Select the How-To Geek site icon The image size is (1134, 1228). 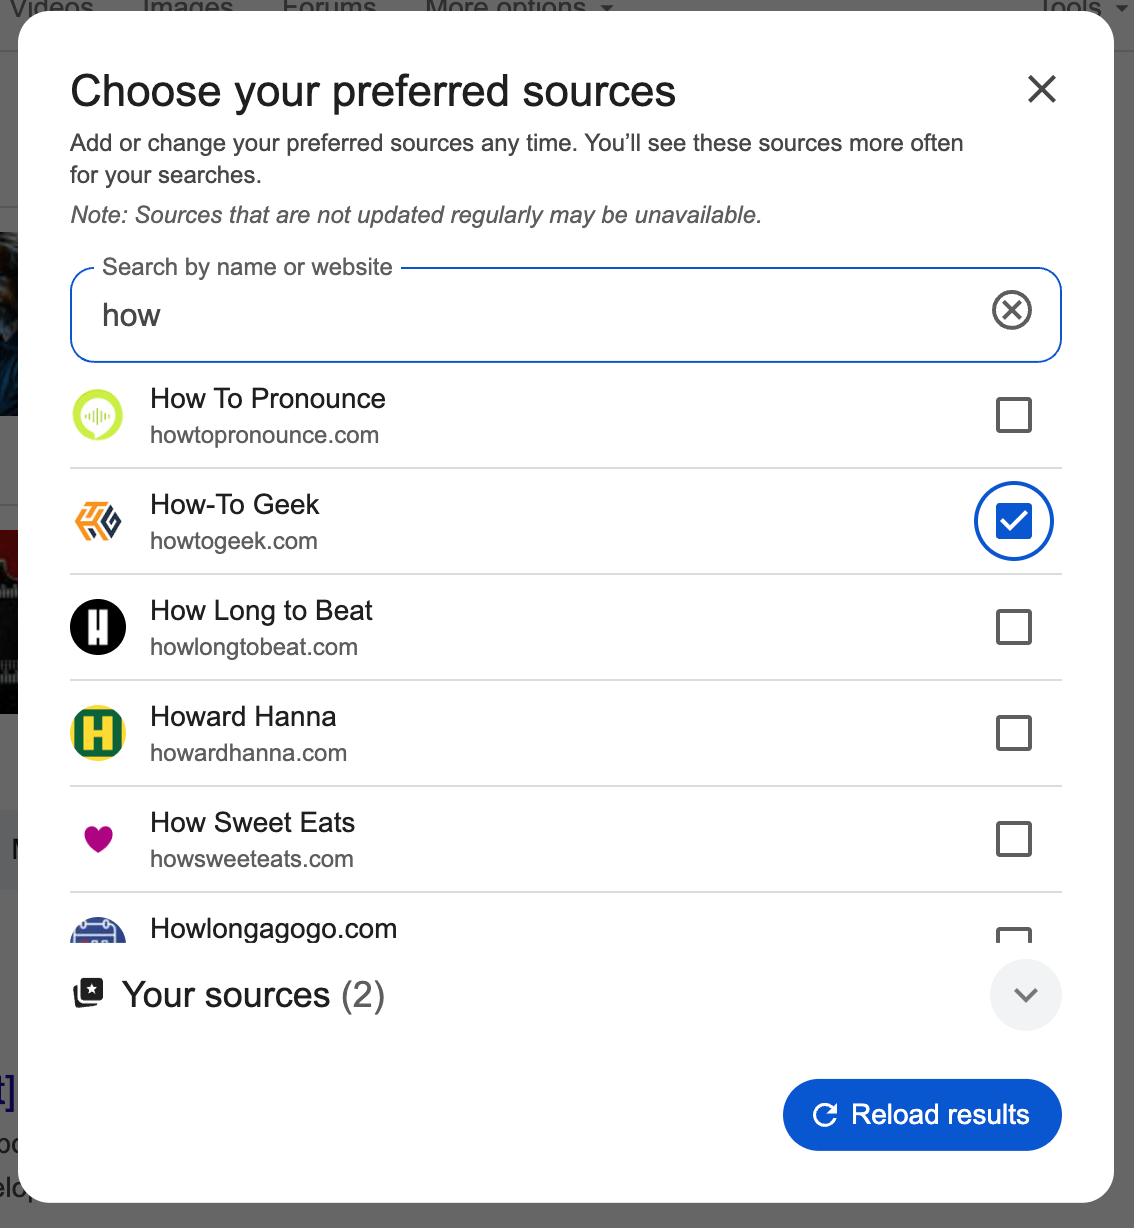(98, 521)
